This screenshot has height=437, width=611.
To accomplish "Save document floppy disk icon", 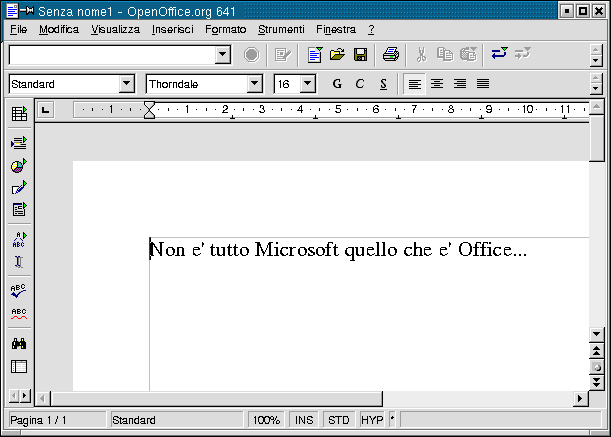I will tap(360, 55).
